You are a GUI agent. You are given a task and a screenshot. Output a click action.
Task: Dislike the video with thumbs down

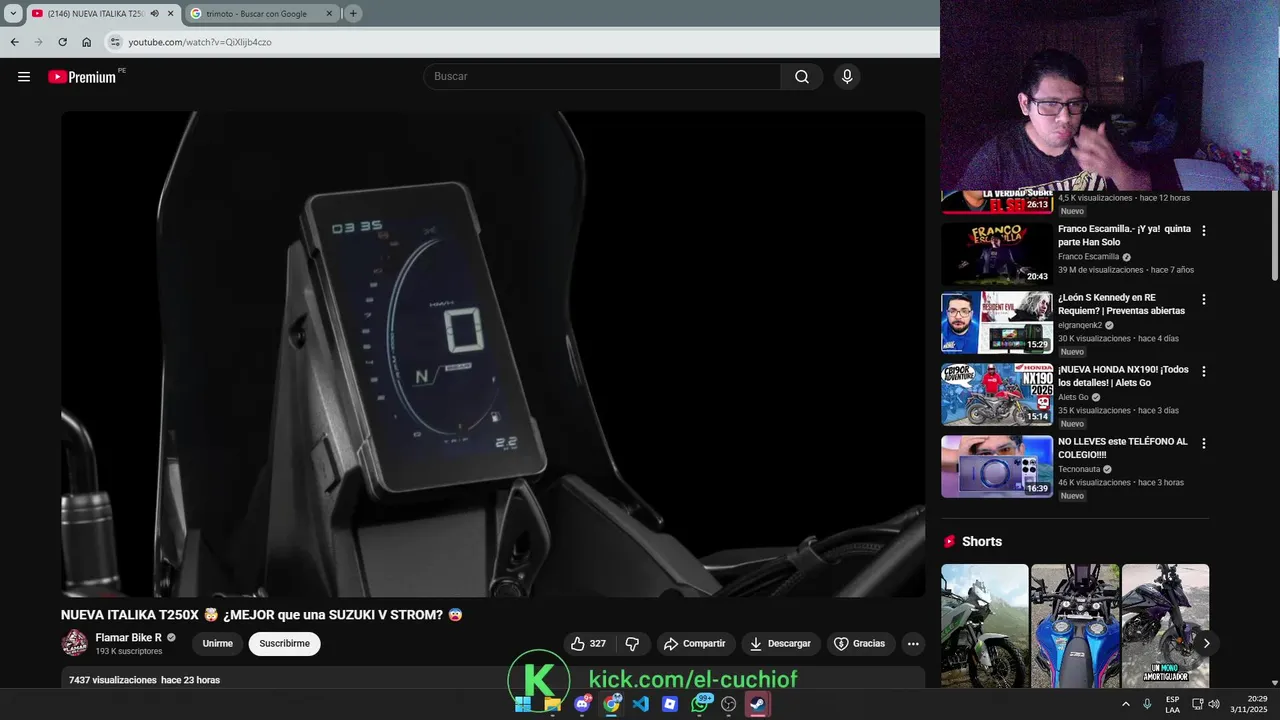[x=632, y=644]
